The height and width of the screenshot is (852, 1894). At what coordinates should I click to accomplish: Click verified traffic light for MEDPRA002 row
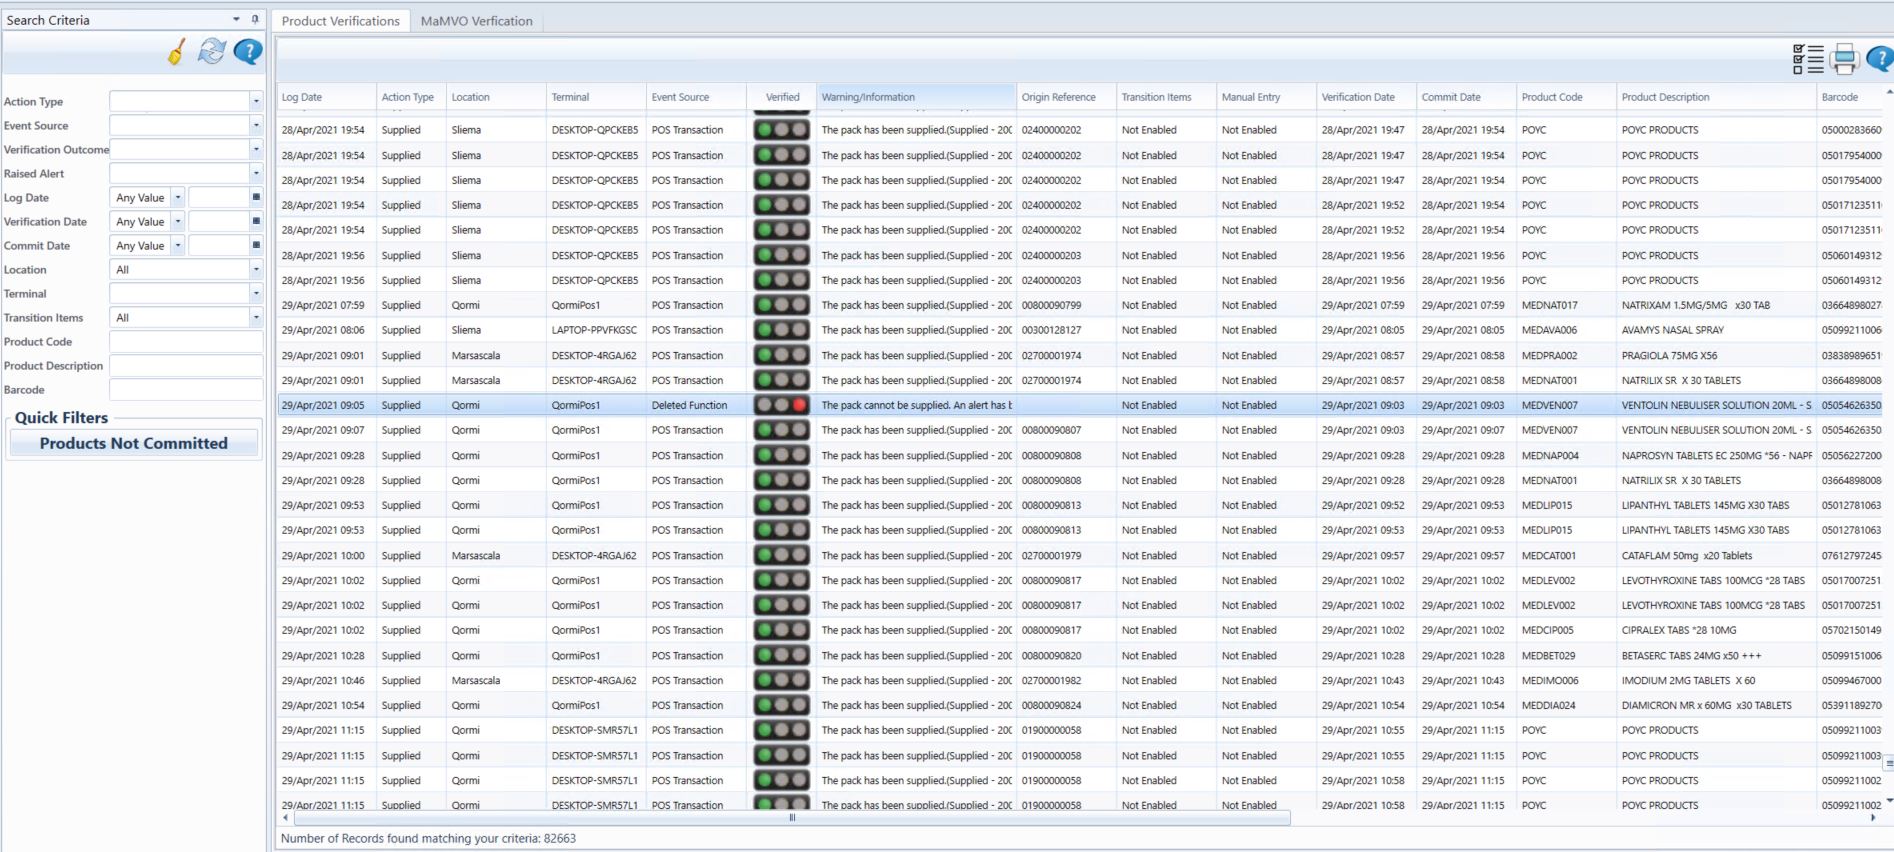click(x=782, y=355)
